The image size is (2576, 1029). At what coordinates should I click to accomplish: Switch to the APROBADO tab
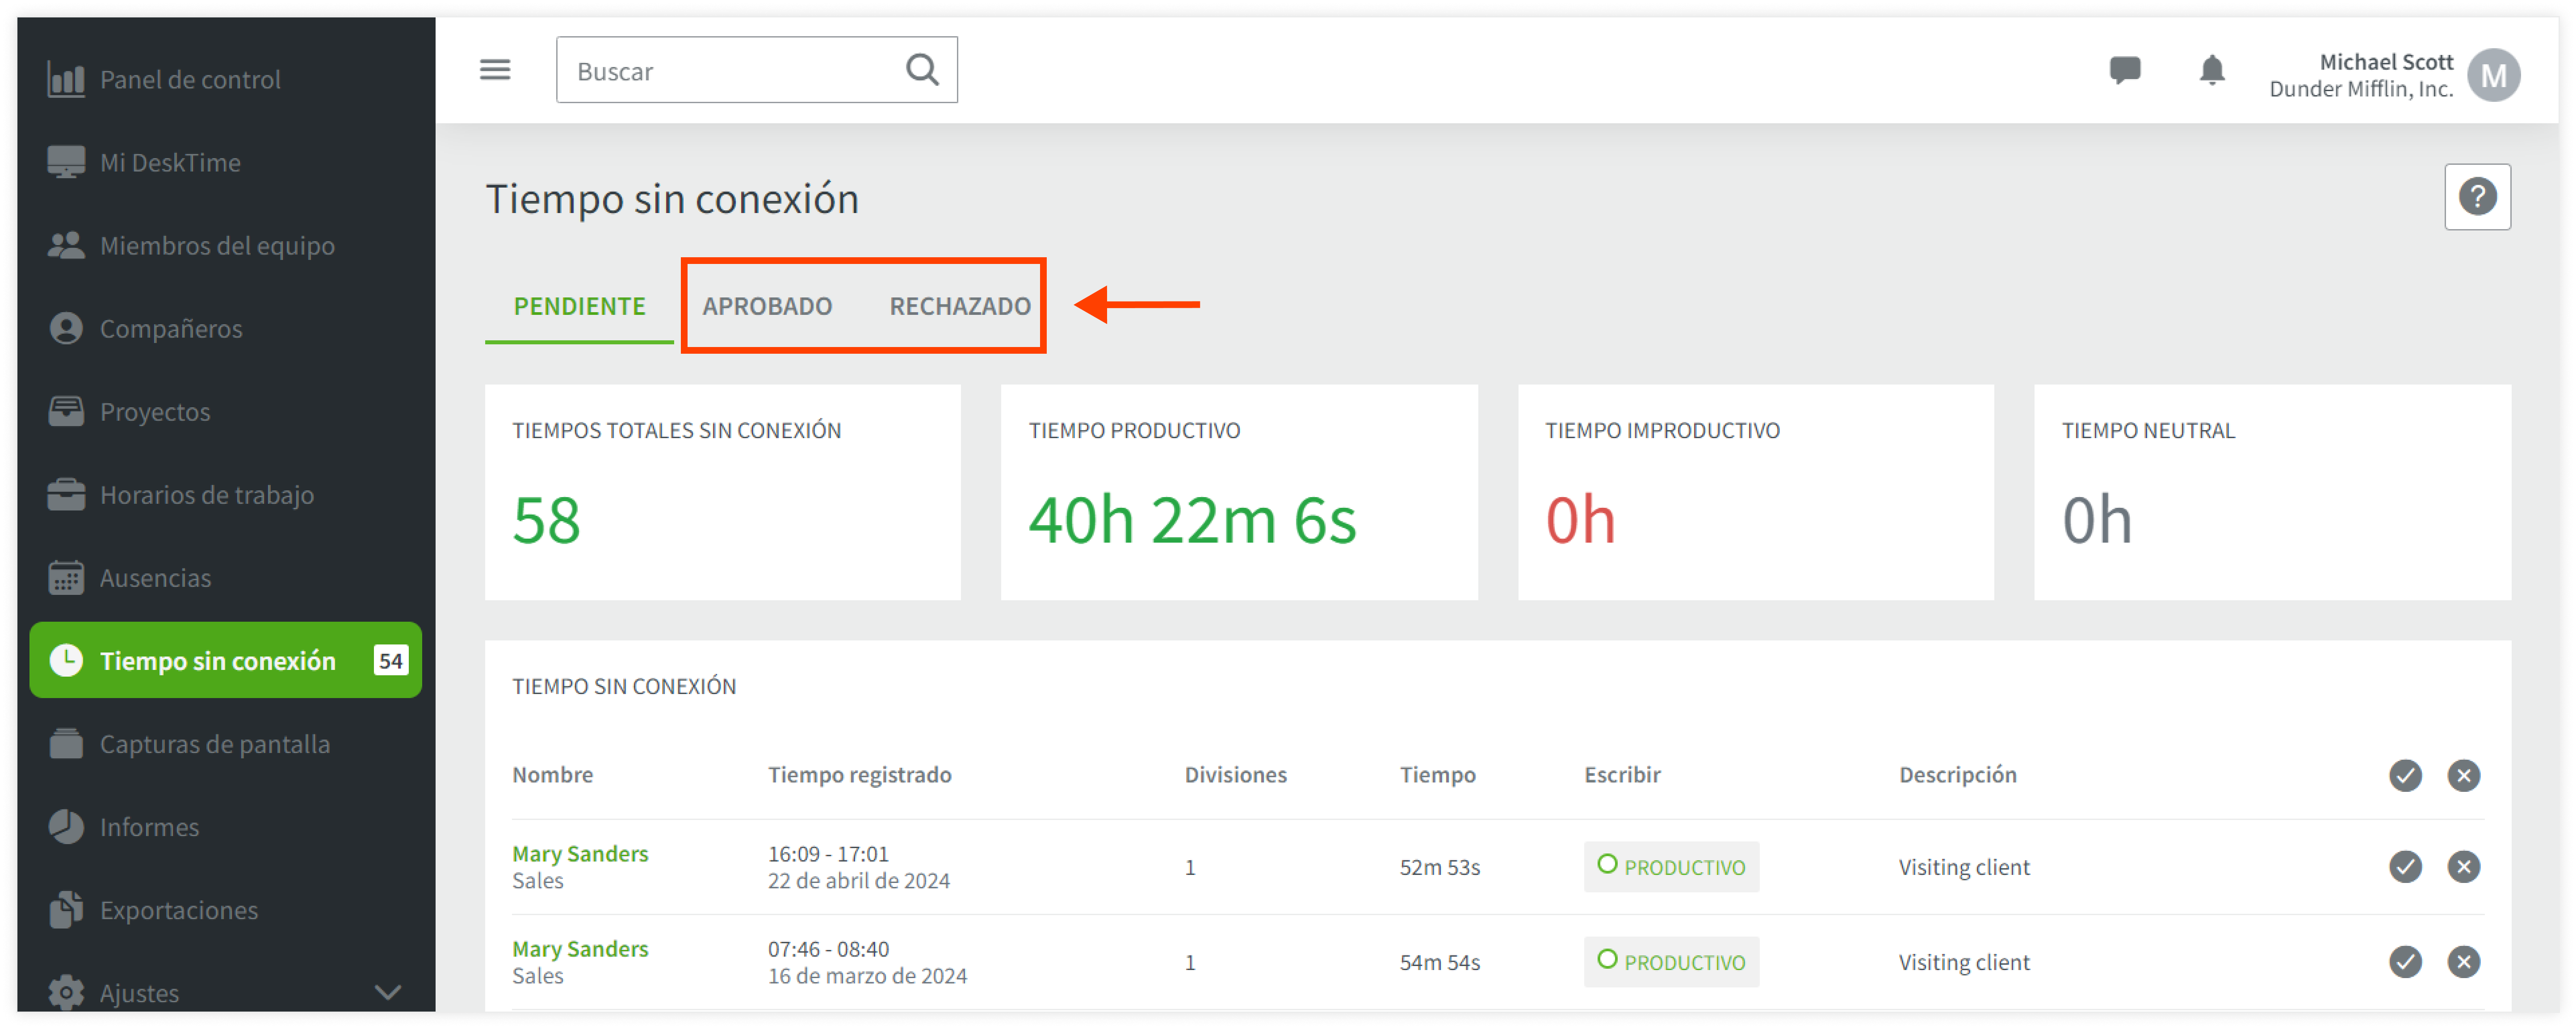(x=767, y=306)
